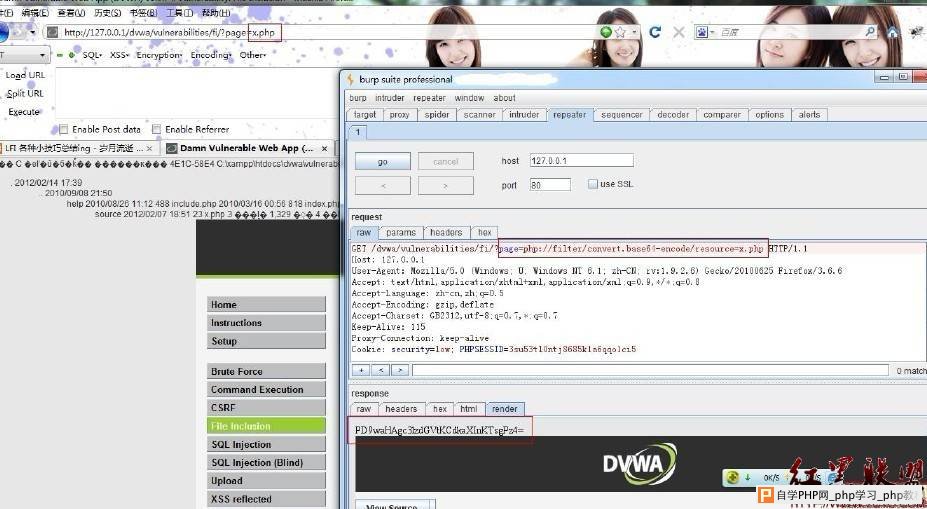
Task: Click the magnifier icon in the search box
Action: (x=870, y=31)
